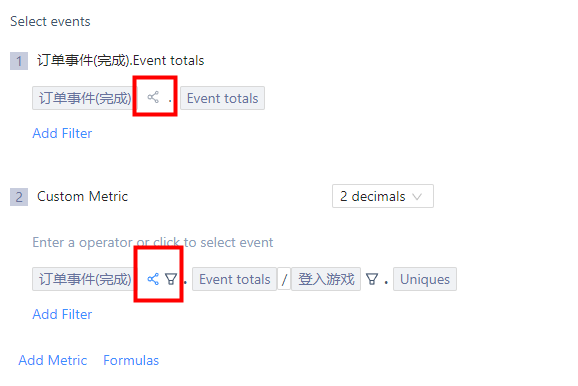This screenshot has height=386, width=578.
Task: Change Event totals aggregation in Custom Metric
Action: click(x=234, y=279)
